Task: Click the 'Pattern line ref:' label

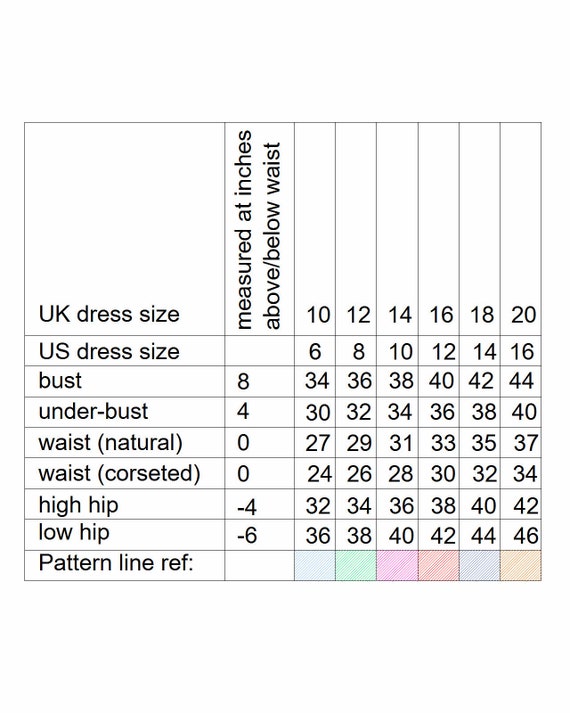Action: click(116, 563)
